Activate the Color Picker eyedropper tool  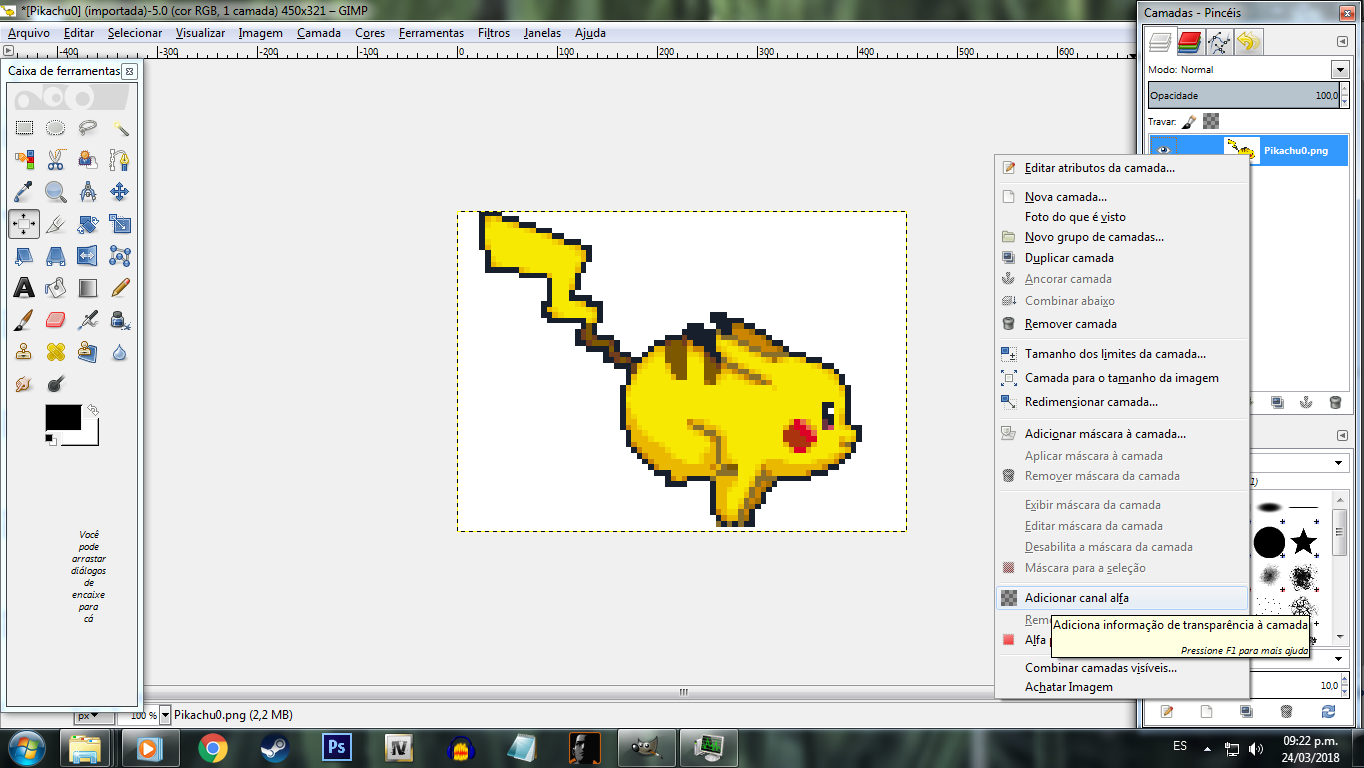[x=24, y=192]
